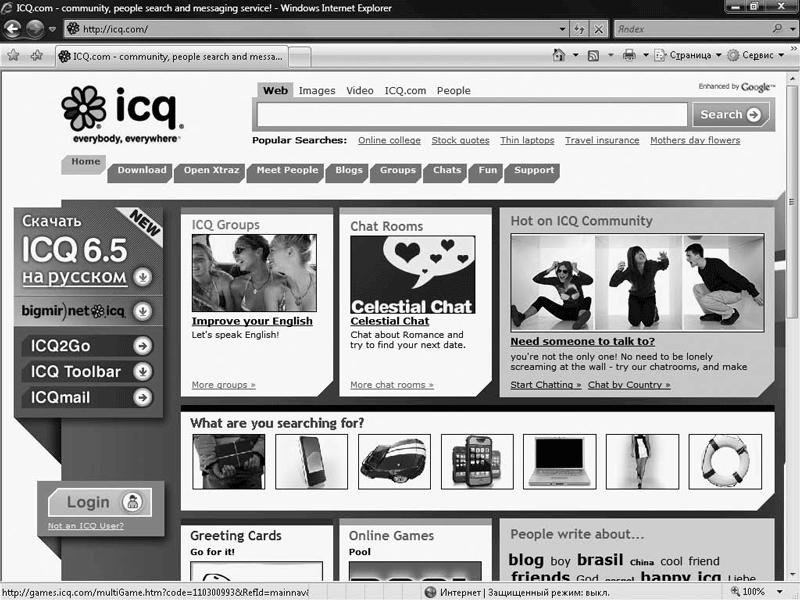The image size is (800, 600).
Task: Select the Video search tab
Action: click(360, 91)
